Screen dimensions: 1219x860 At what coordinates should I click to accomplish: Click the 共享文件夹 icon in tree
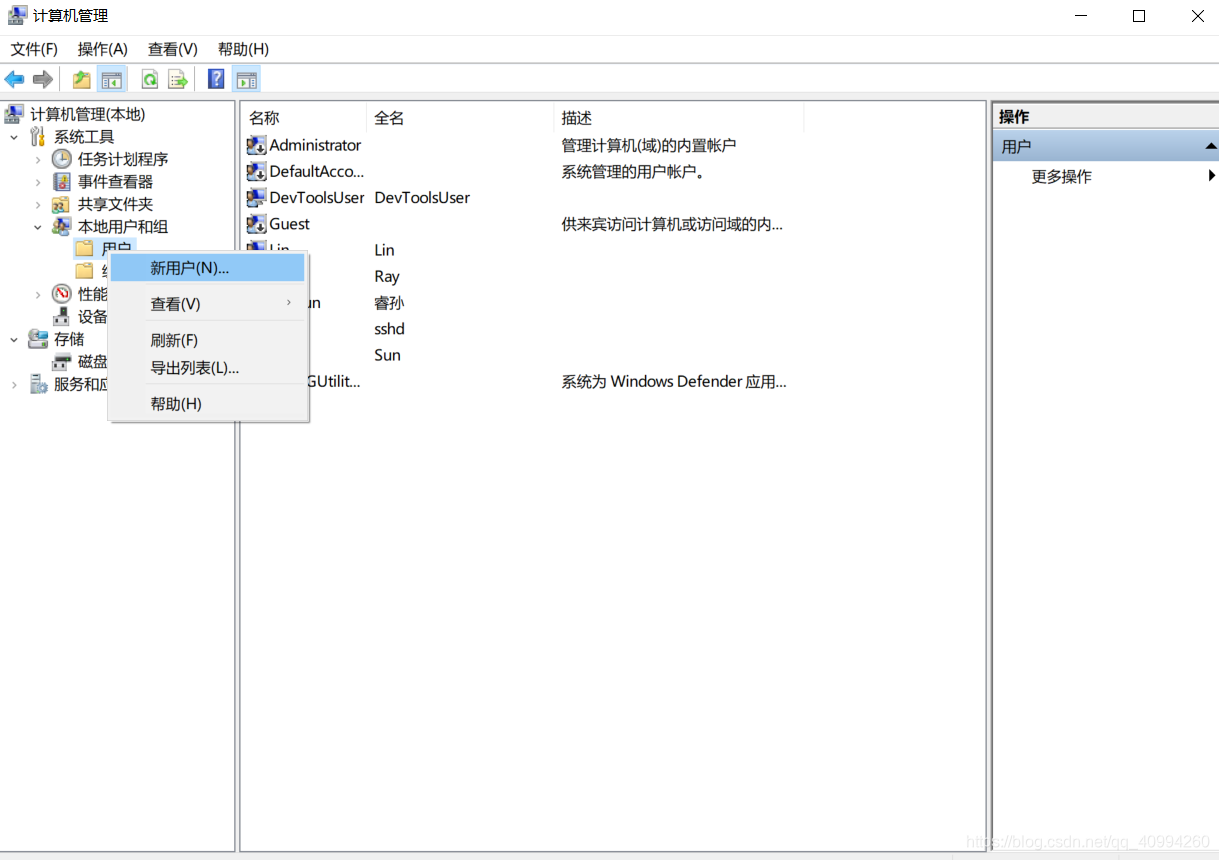coord(62,204)
